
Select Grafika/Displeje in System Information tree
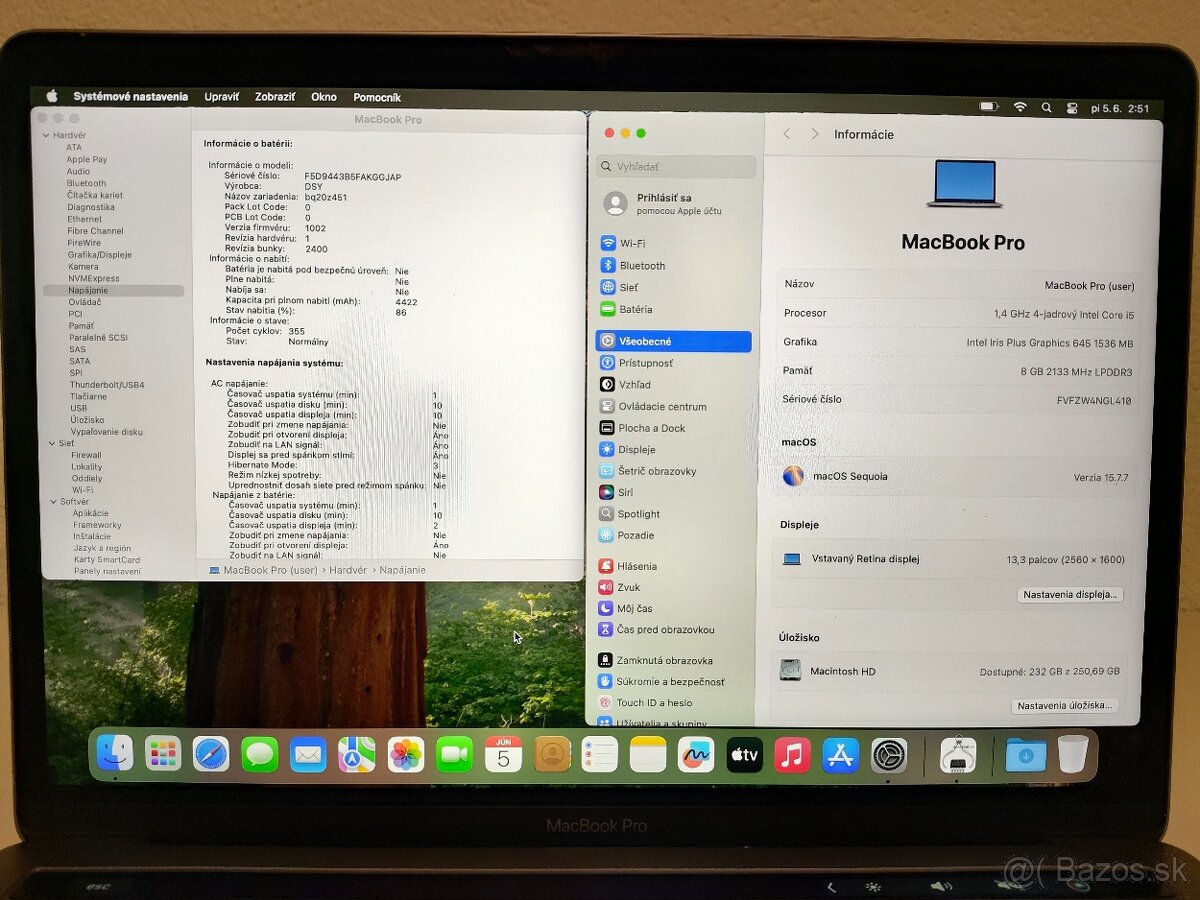100,255
